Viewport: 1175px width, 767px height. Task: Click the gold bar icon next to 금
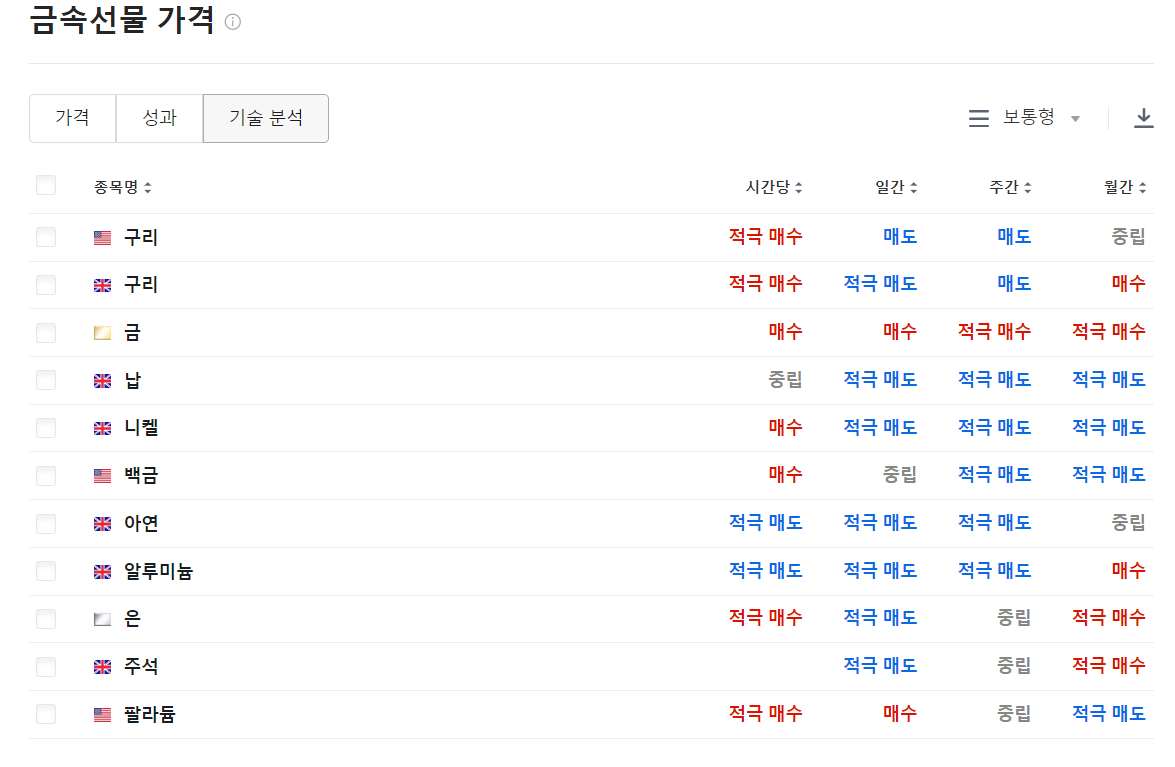(103, 333)
